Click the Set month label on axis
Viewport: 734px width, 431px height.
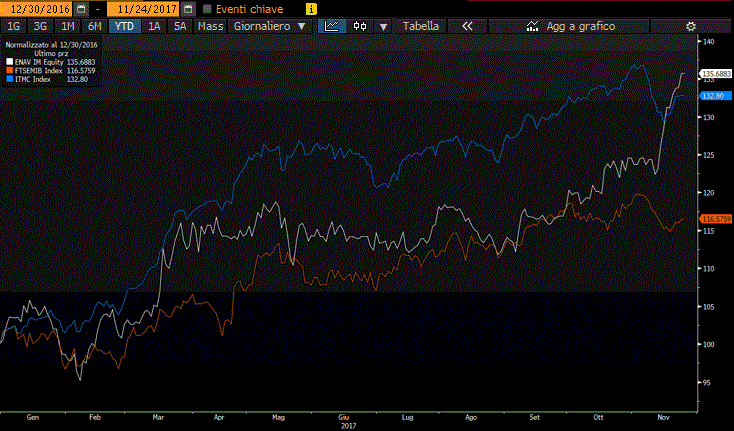coord(535,417)
